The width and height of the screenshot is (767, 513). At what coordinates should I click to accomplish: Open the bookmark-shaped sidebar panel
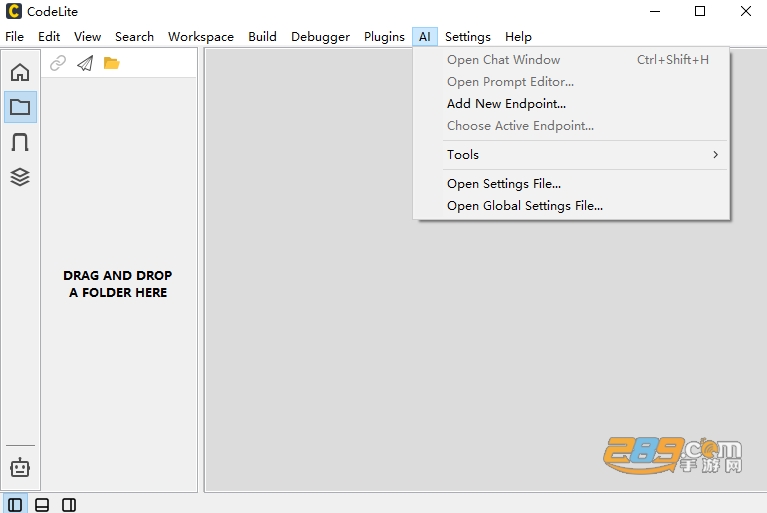(x=20, y=142)
